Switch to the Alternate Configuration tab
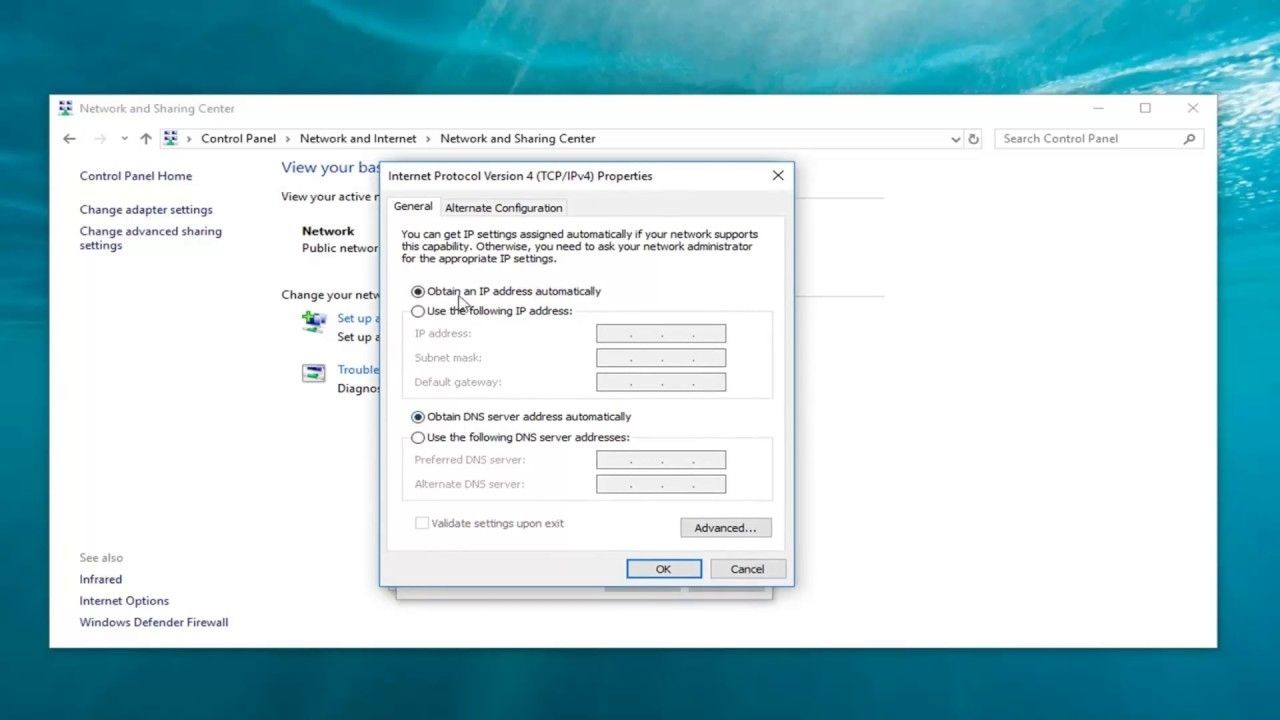Viewport: 1280px width, 720px height. point(503,208)
